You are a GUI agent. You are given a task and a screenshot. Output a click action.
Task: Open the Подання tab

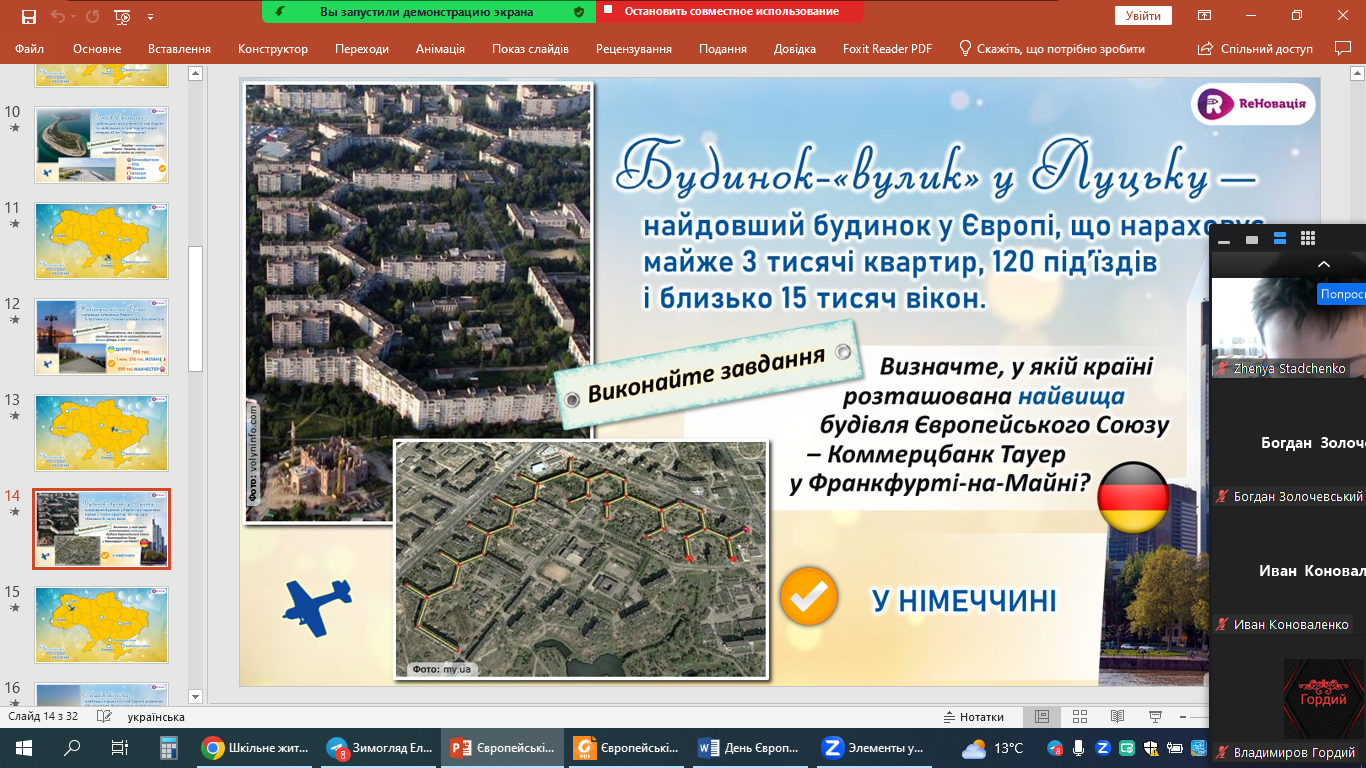click(723, 48)
